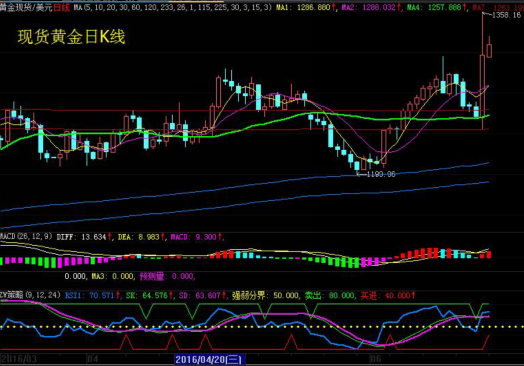Viewport: 524px width, 366px height.
Task: Click the 卖出 80.000 sell threshold label
Action: 330,295
